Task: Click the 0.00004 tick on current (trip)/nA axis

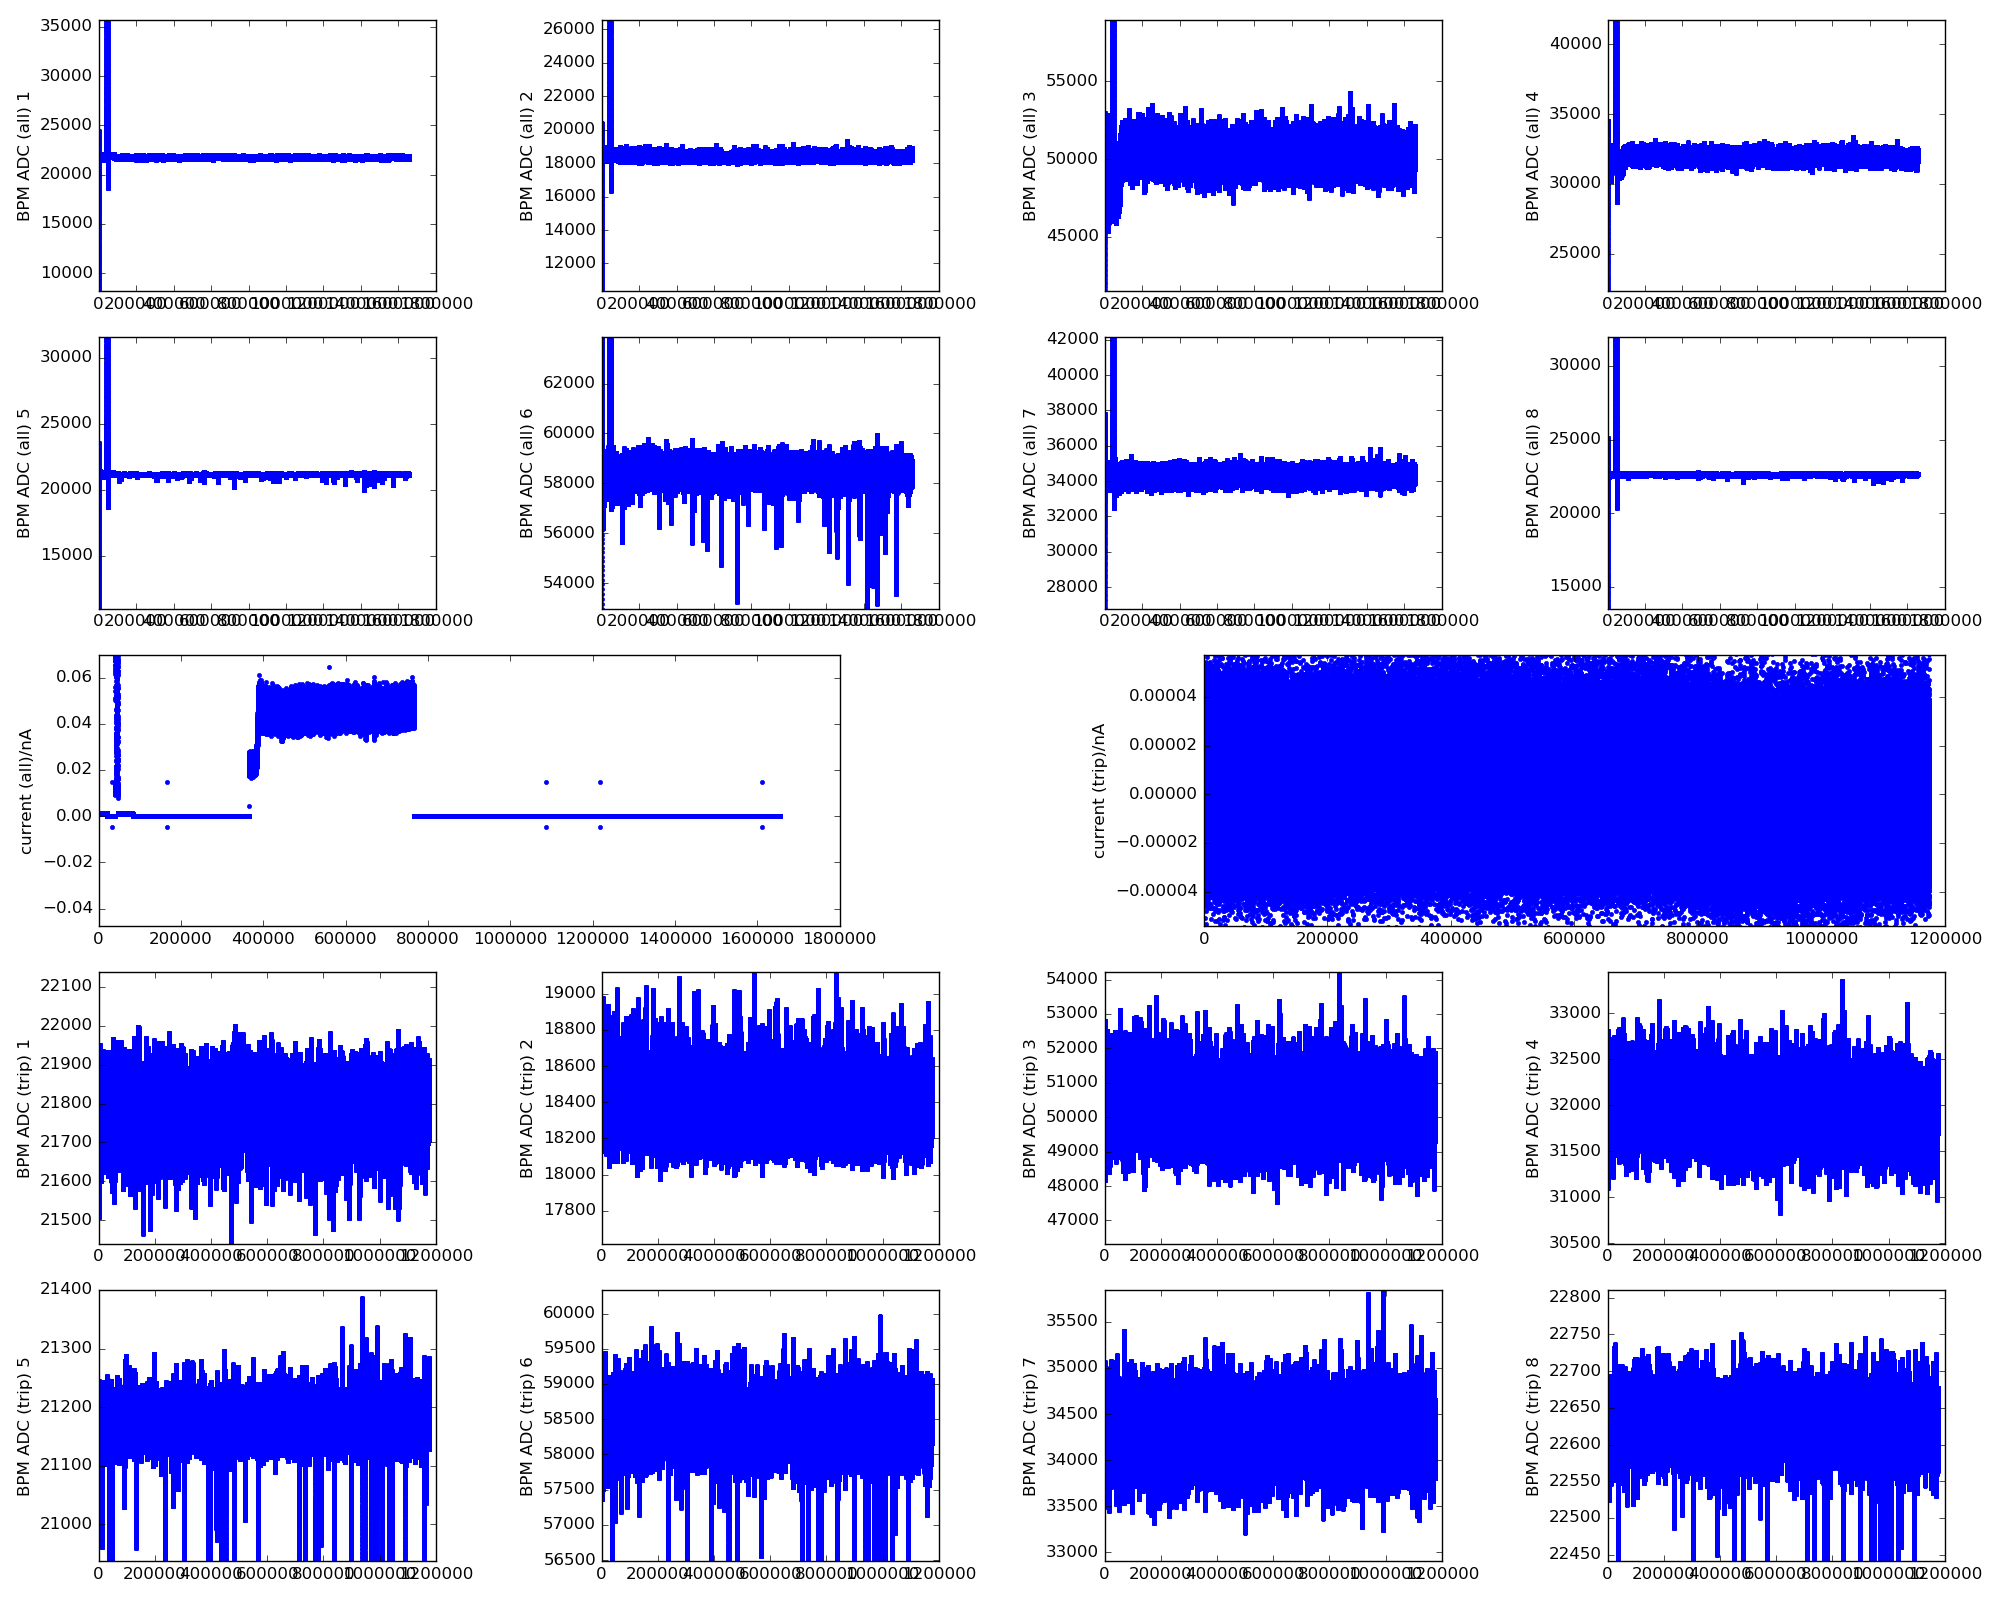Action: [x=1162, y=696]
